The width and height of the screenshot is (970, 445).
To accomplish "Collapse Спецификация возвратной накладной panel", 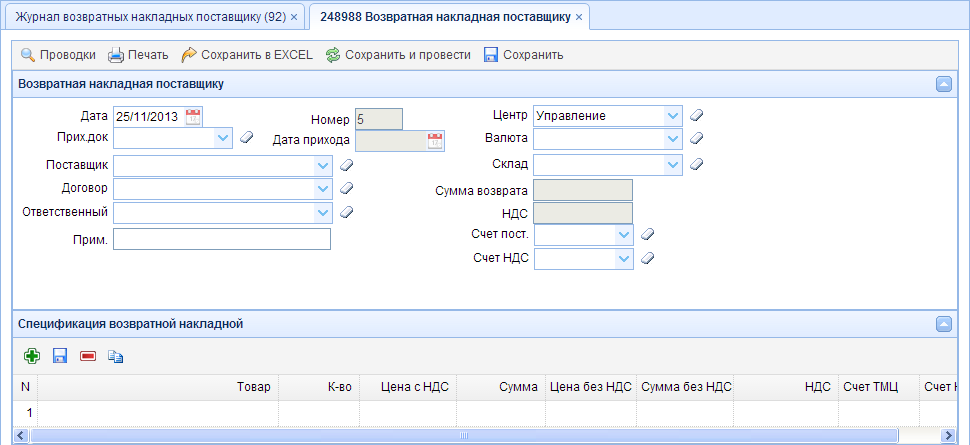I will click(x=944, y=324).
